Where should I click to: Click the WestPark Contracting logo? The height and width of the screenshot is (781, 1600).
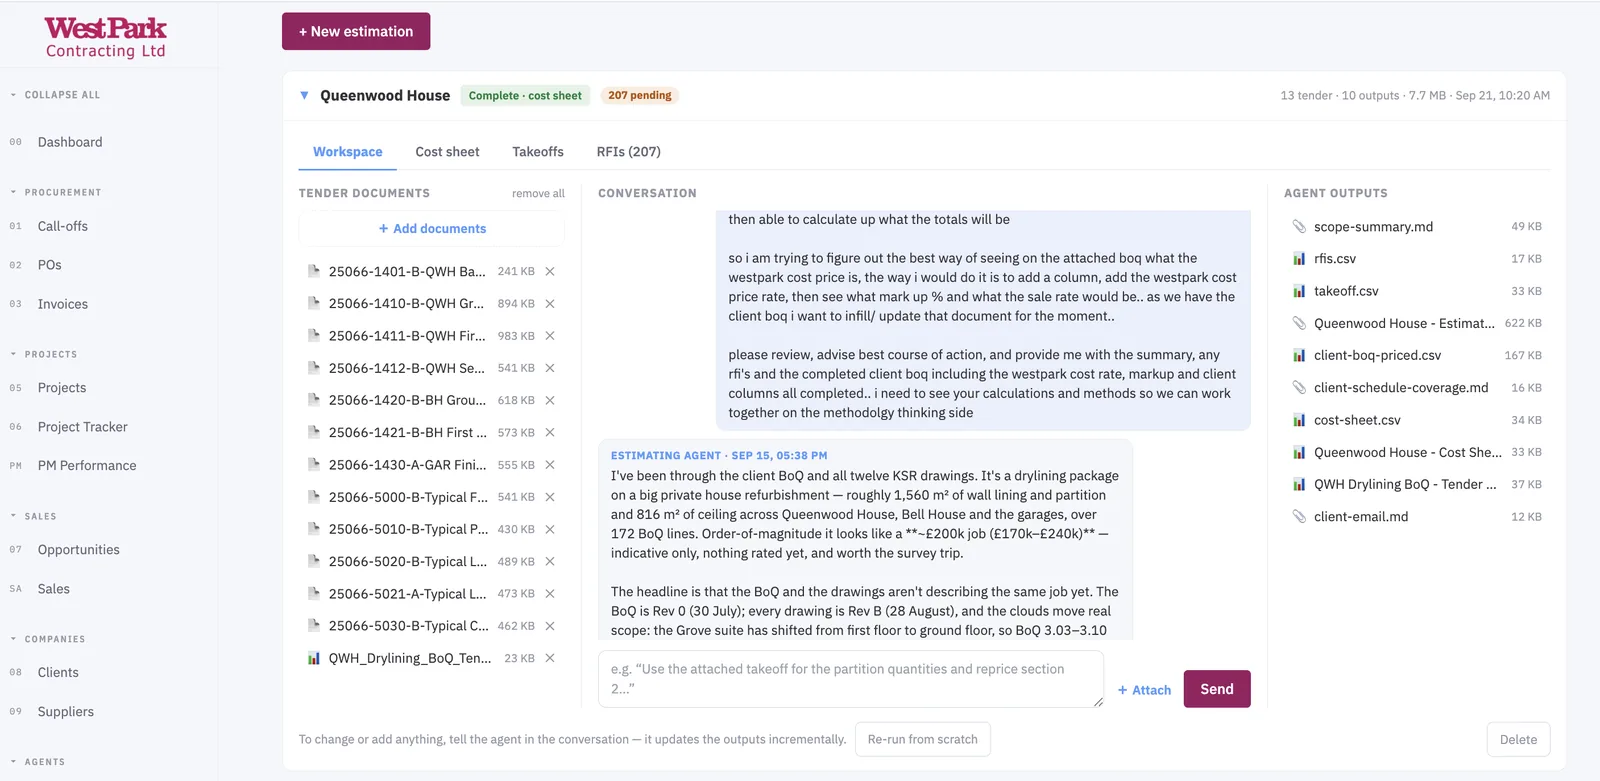(x=106, y=38)
